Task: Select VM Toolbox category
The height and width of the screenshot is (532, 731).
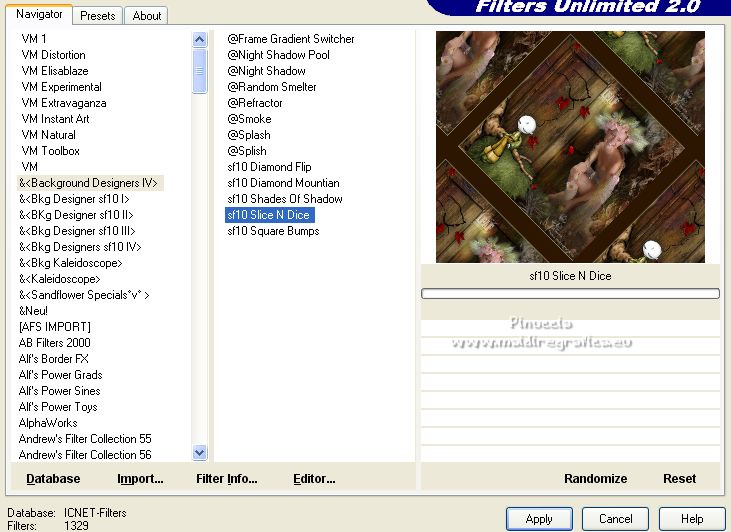Action: point(50,151)
